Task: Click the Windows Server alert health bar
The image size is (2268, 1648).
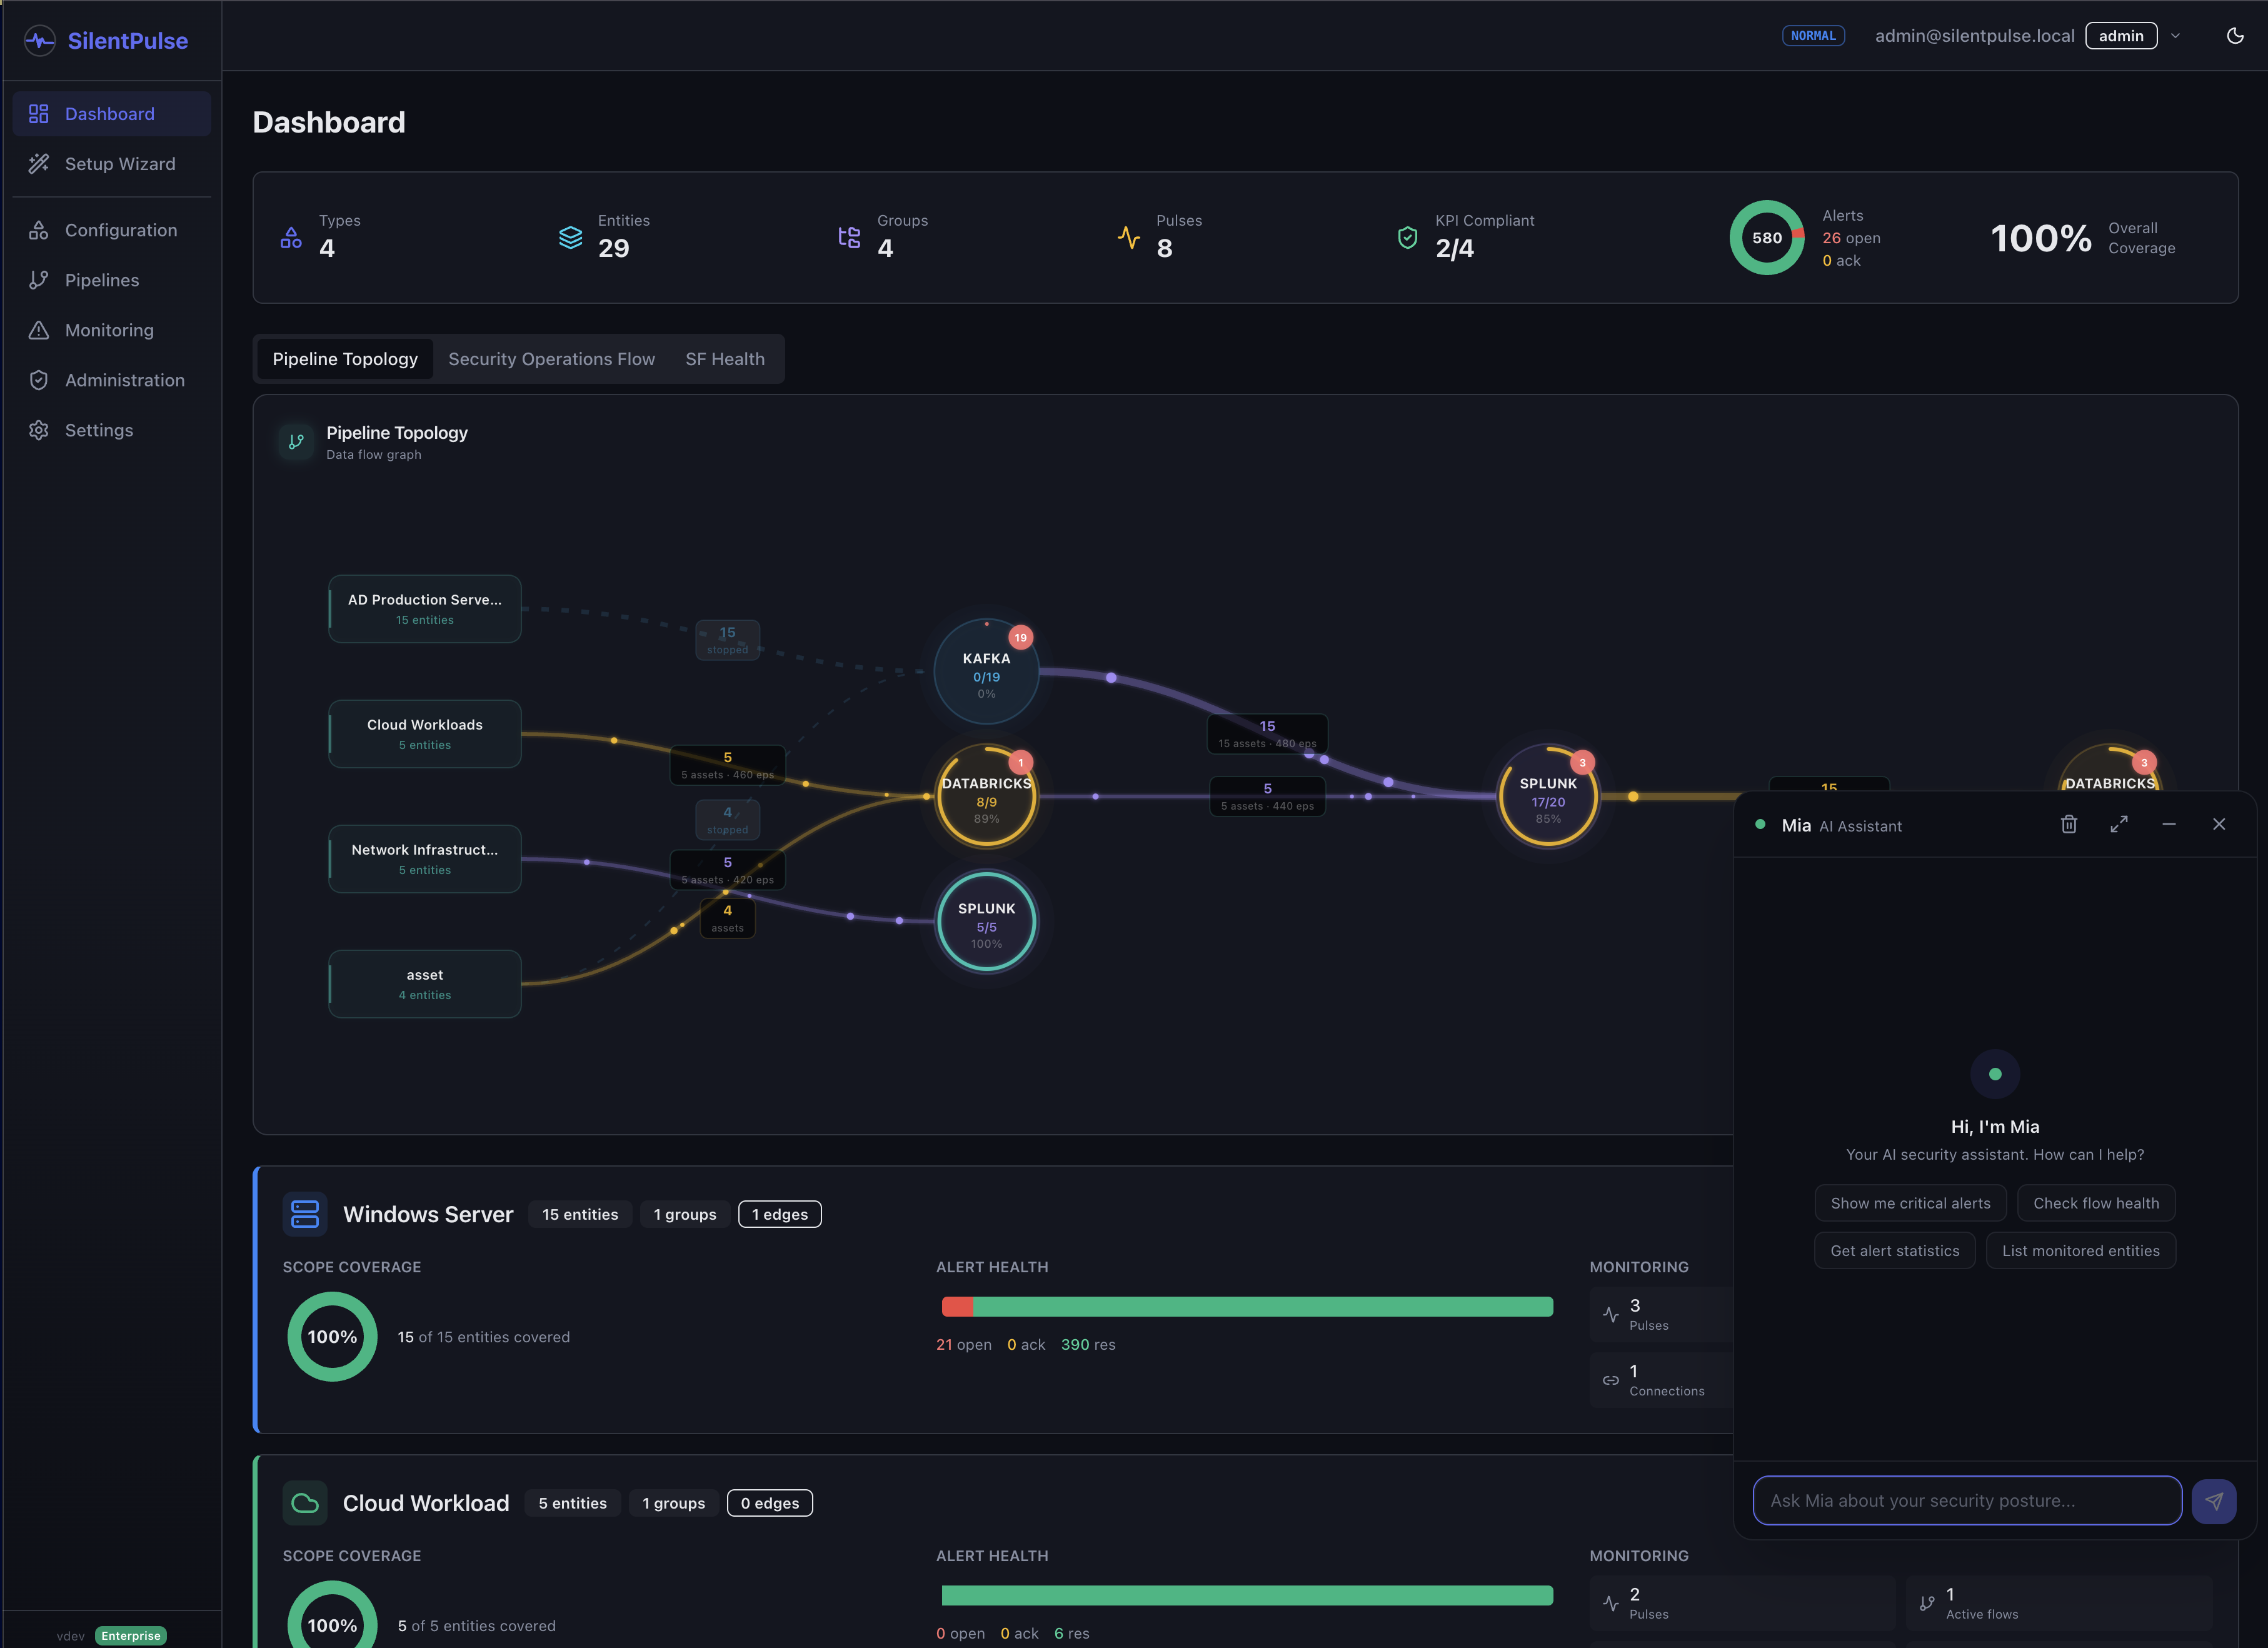Action: (x=1247, y=1306)
